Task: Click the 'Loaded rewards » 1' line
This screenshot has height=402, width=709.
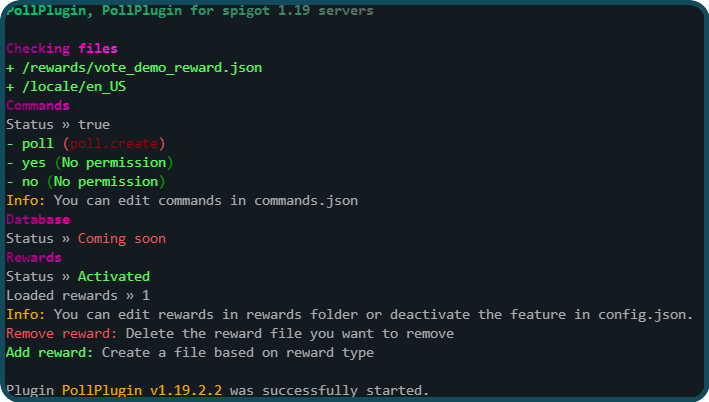Action: (78, 296)
